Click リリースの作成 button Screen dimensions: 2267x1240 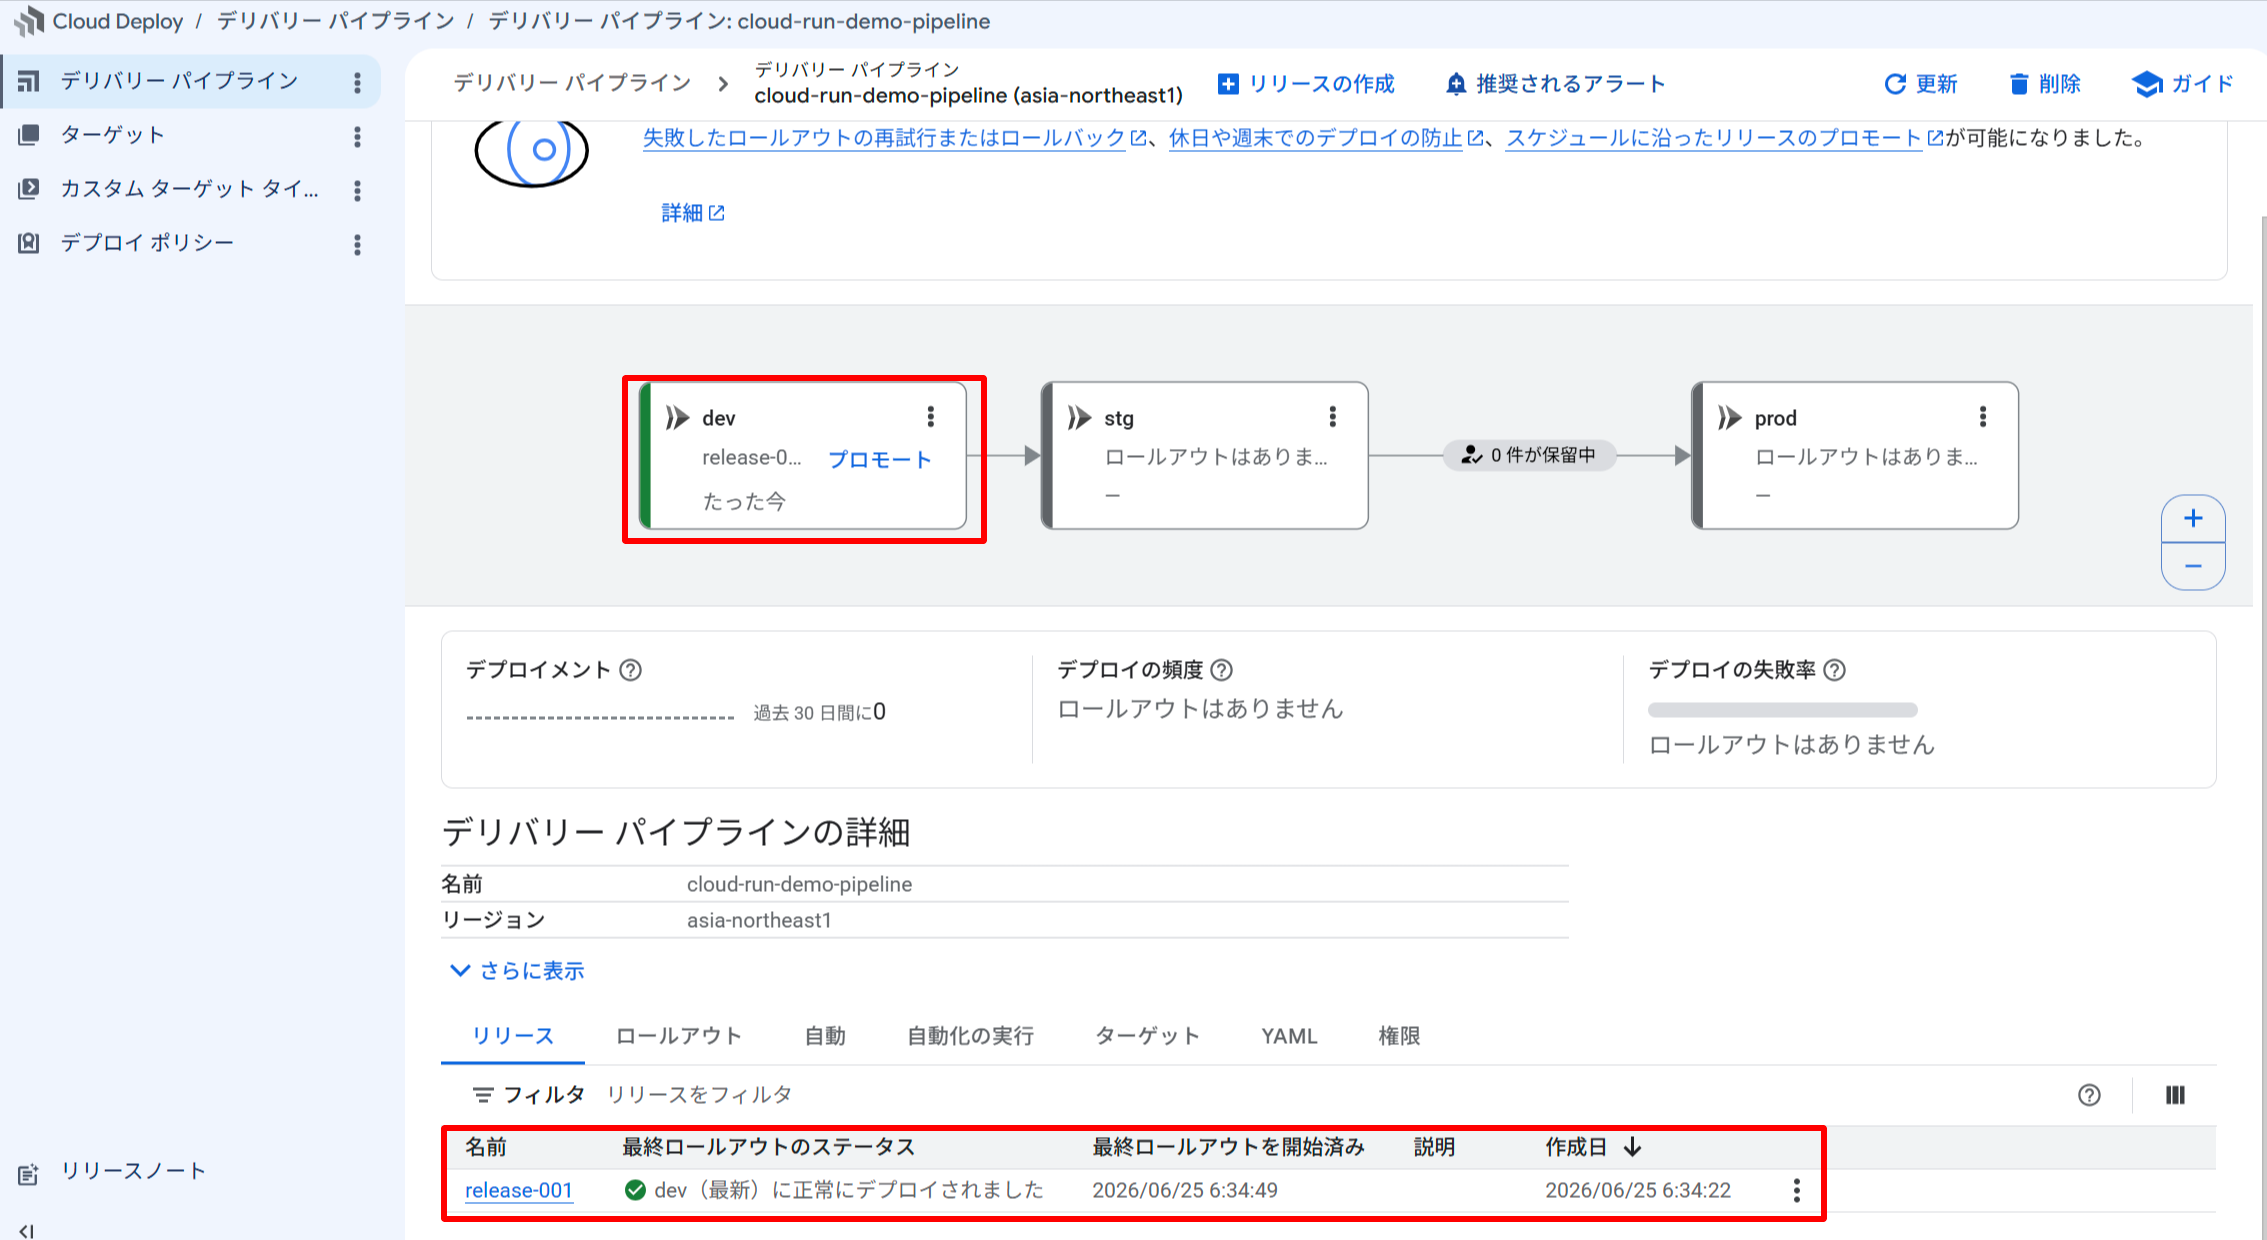coord(1306,84)
